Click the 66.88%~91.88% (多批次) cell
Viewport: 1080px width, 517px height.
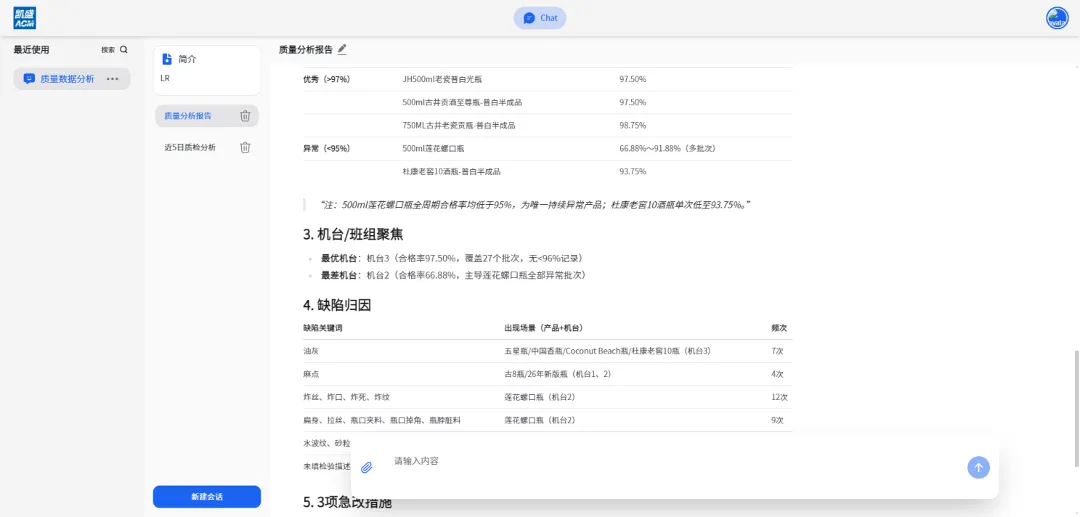pyautogui.click(x=669, y=148)
